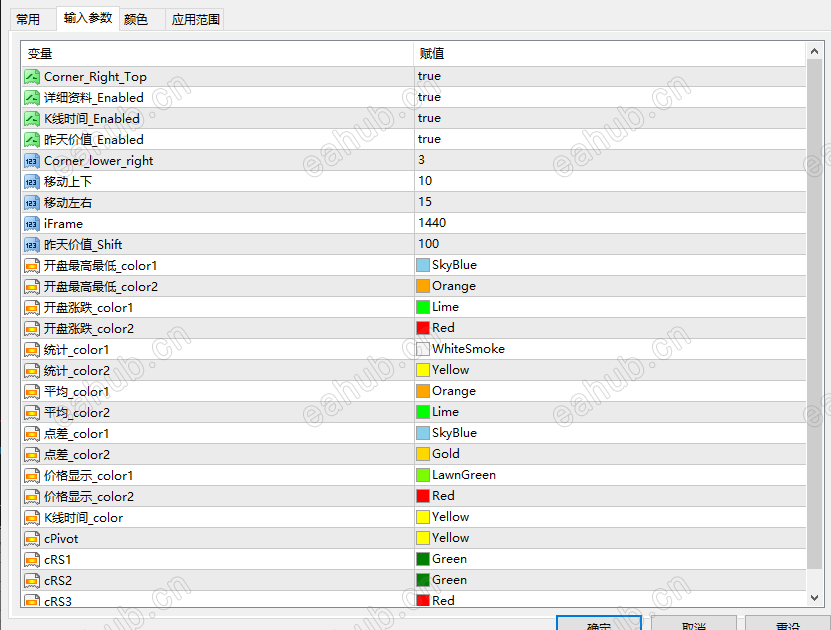Click the color icon beside K线时间_color
The image size is (831, 630).
coord(32,518)
